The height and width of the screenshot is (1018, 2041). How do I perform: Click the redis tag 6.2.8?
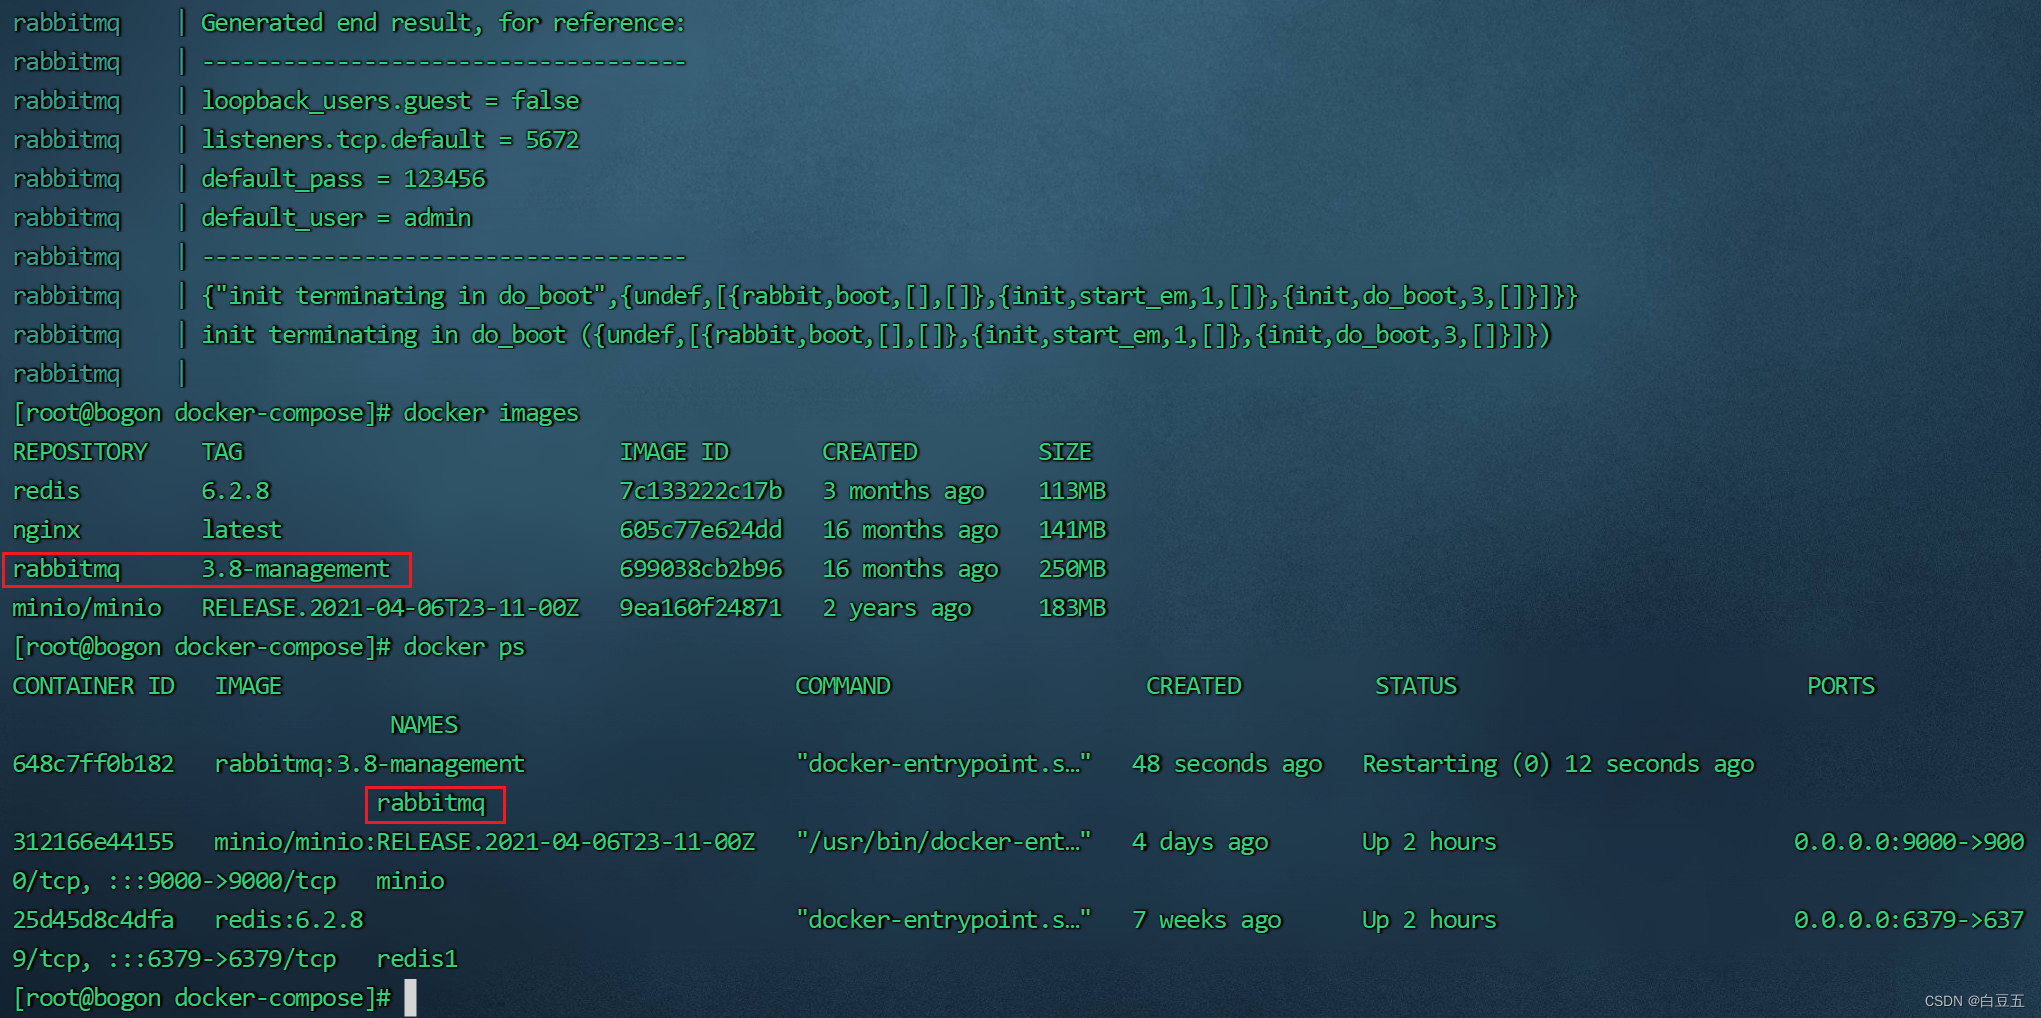(236, 491)
